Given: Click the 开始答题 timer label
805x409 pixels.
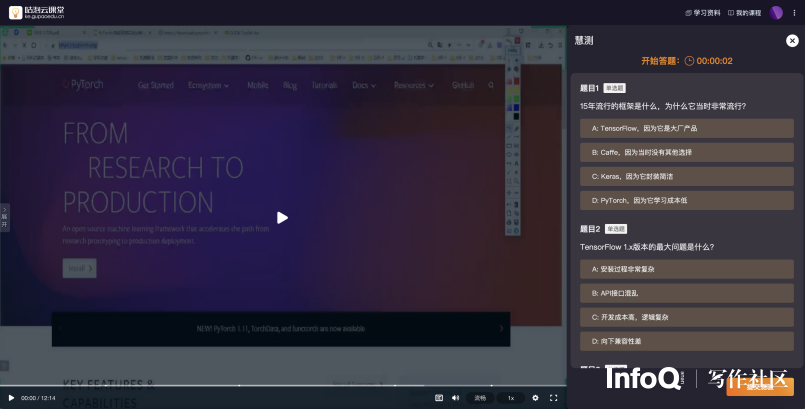Looking at the screenshot, I should (660, 61).
